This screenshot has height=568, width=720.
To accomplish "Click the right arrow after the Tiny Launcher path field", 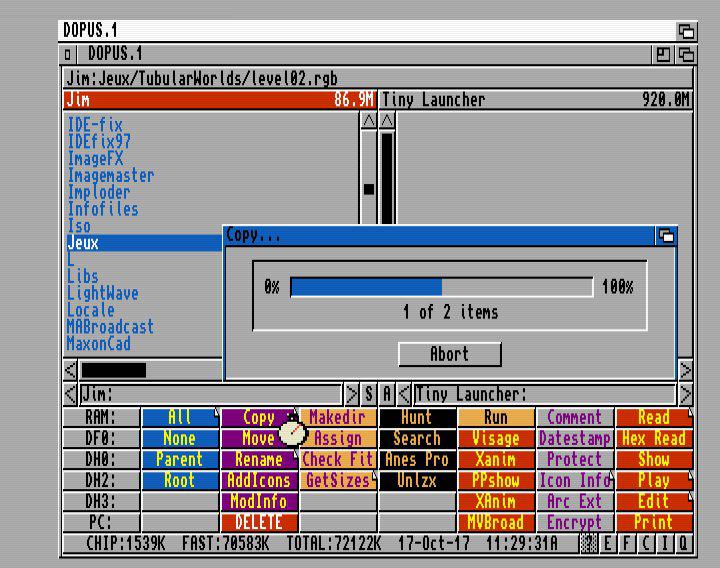I will pos(685,395).
